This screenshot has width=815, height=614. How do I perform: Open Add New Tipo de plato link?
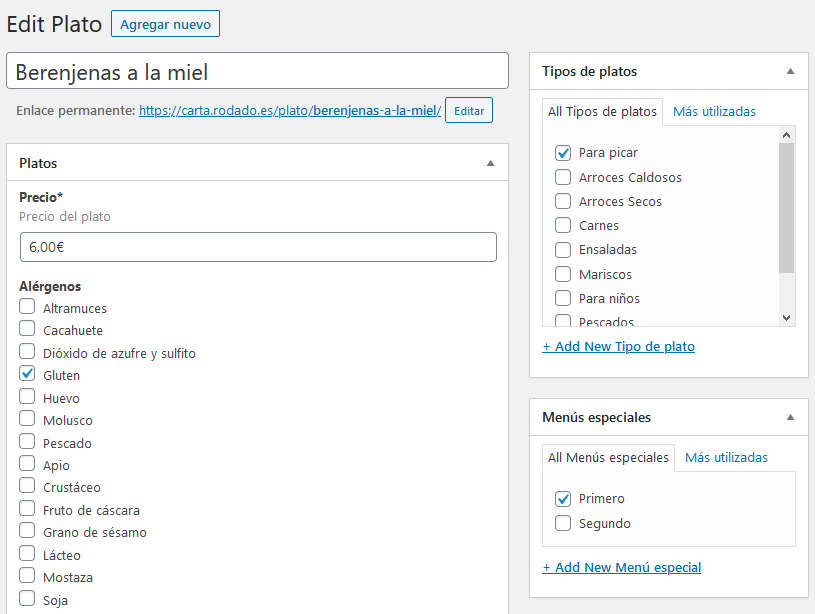click(x=619, y=346)
